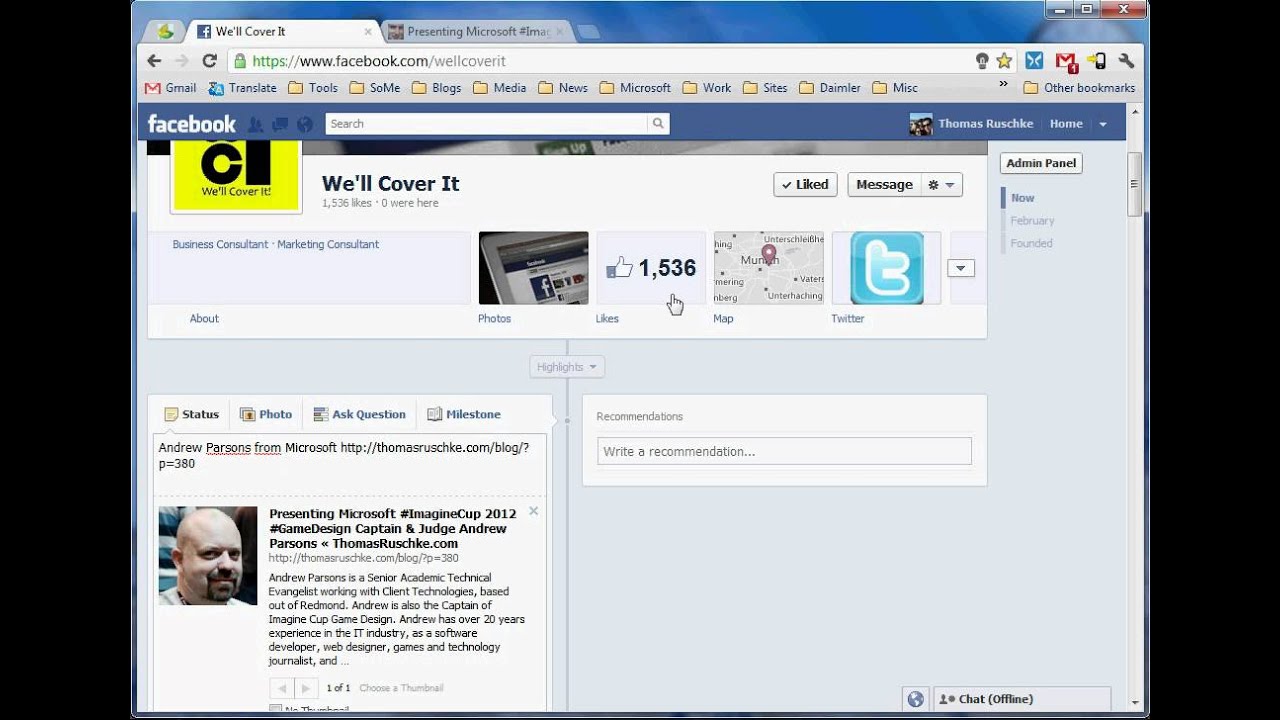
Task: Jump to Now on timeline
Action: tap(1022, 198)
